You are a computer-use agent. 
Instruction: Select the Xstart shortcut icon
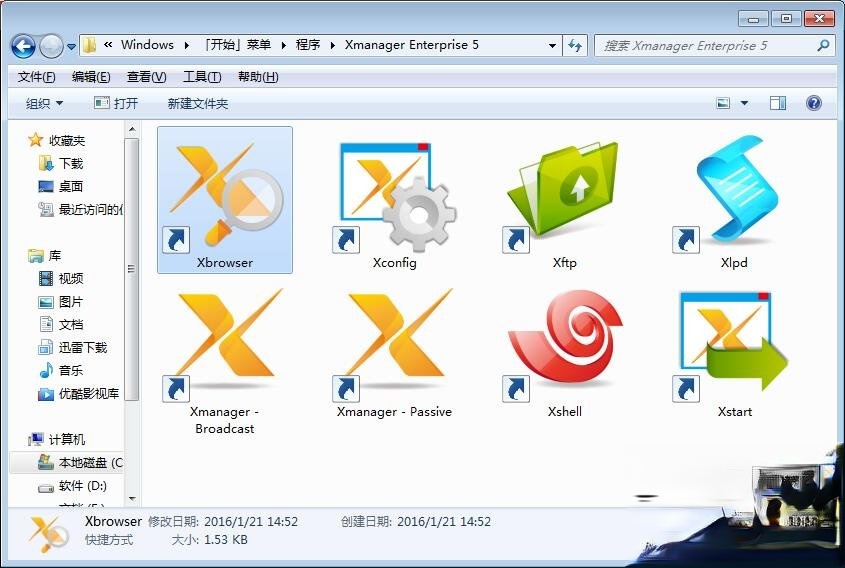tap(734, 353)
